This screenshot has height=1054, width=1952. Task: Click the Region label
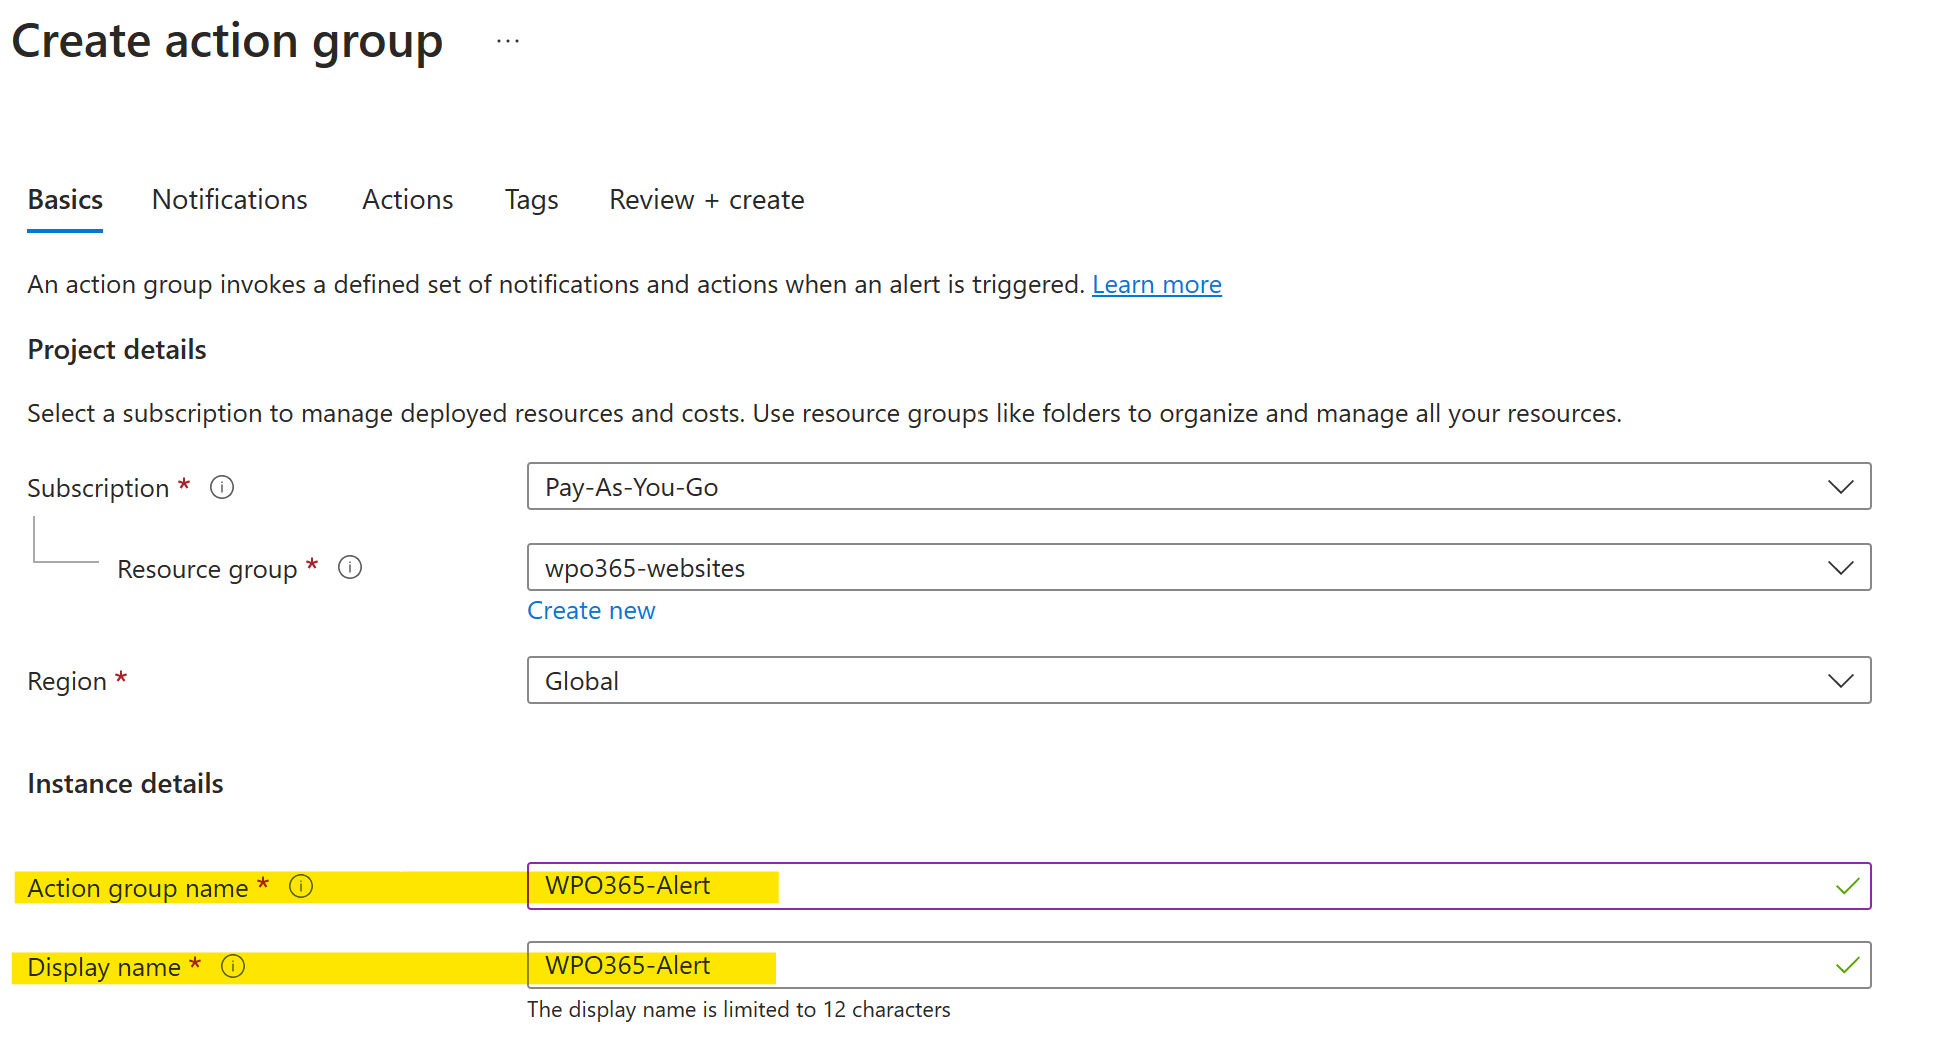[67, 682]
